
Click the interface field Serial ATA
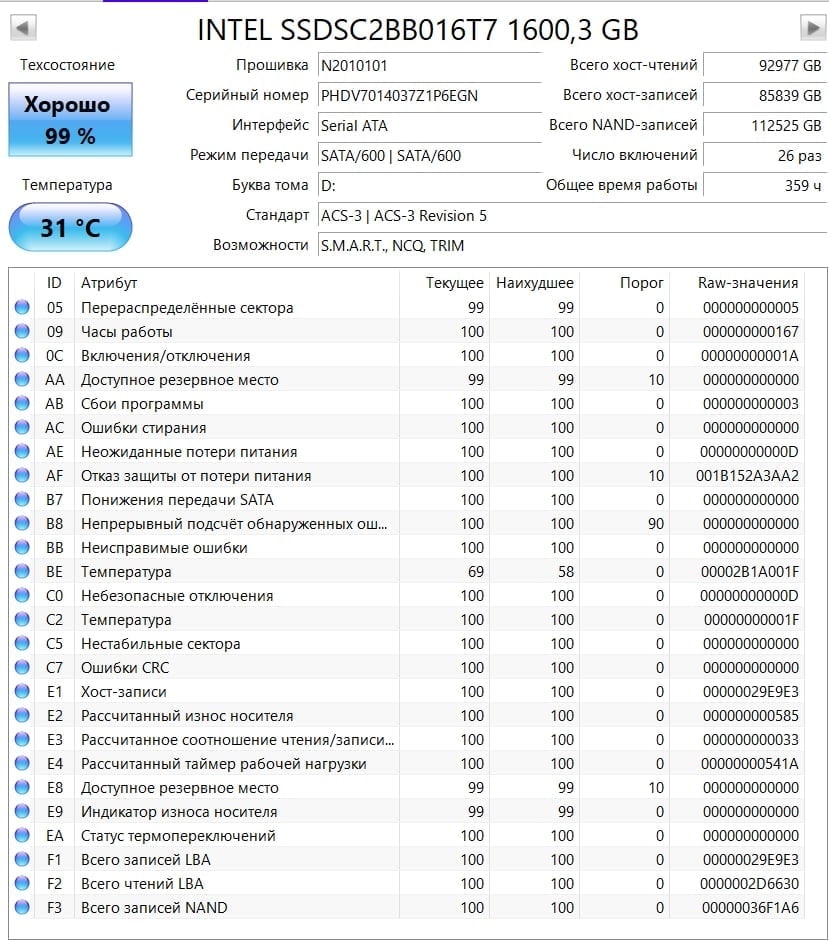pos(430,125)
